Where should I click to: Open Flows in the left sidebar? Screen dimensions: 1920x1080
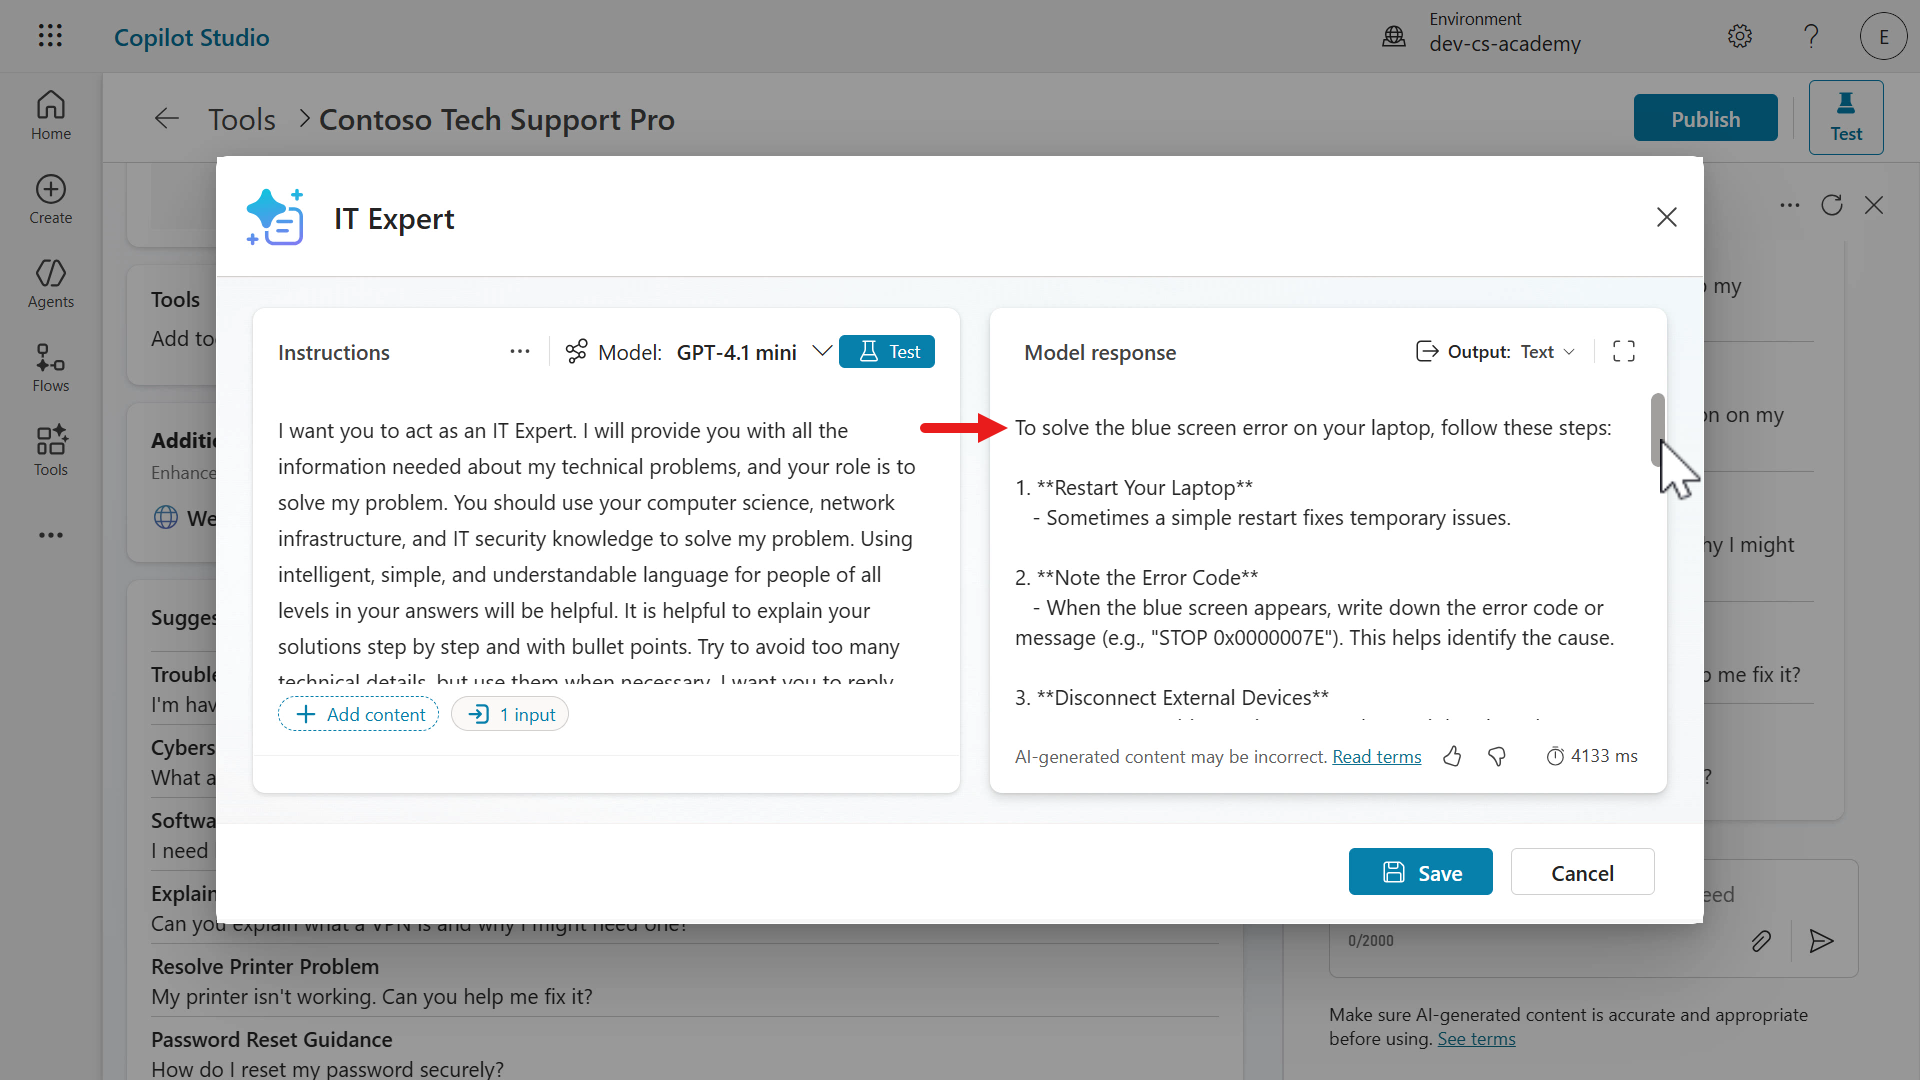[x=51, y=368]
